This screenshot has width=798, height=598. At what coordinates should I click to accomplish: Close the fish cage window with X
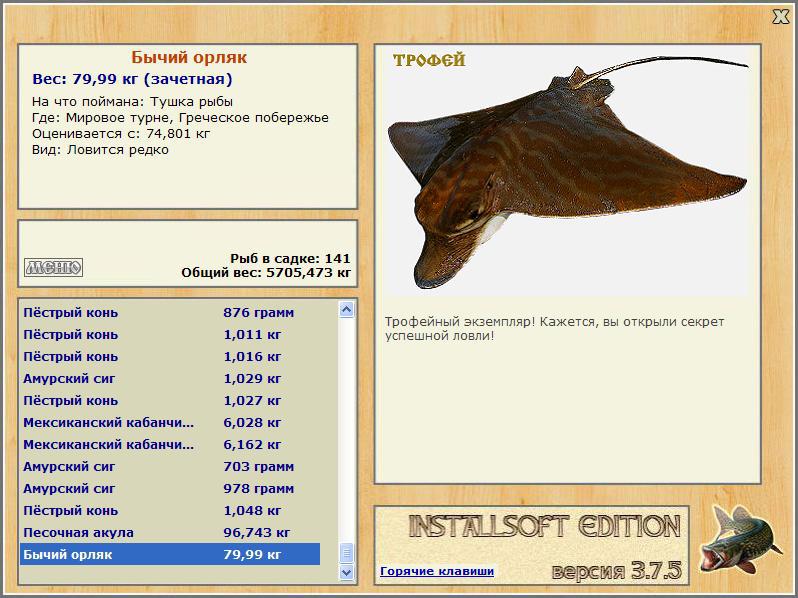pos(781,17)
